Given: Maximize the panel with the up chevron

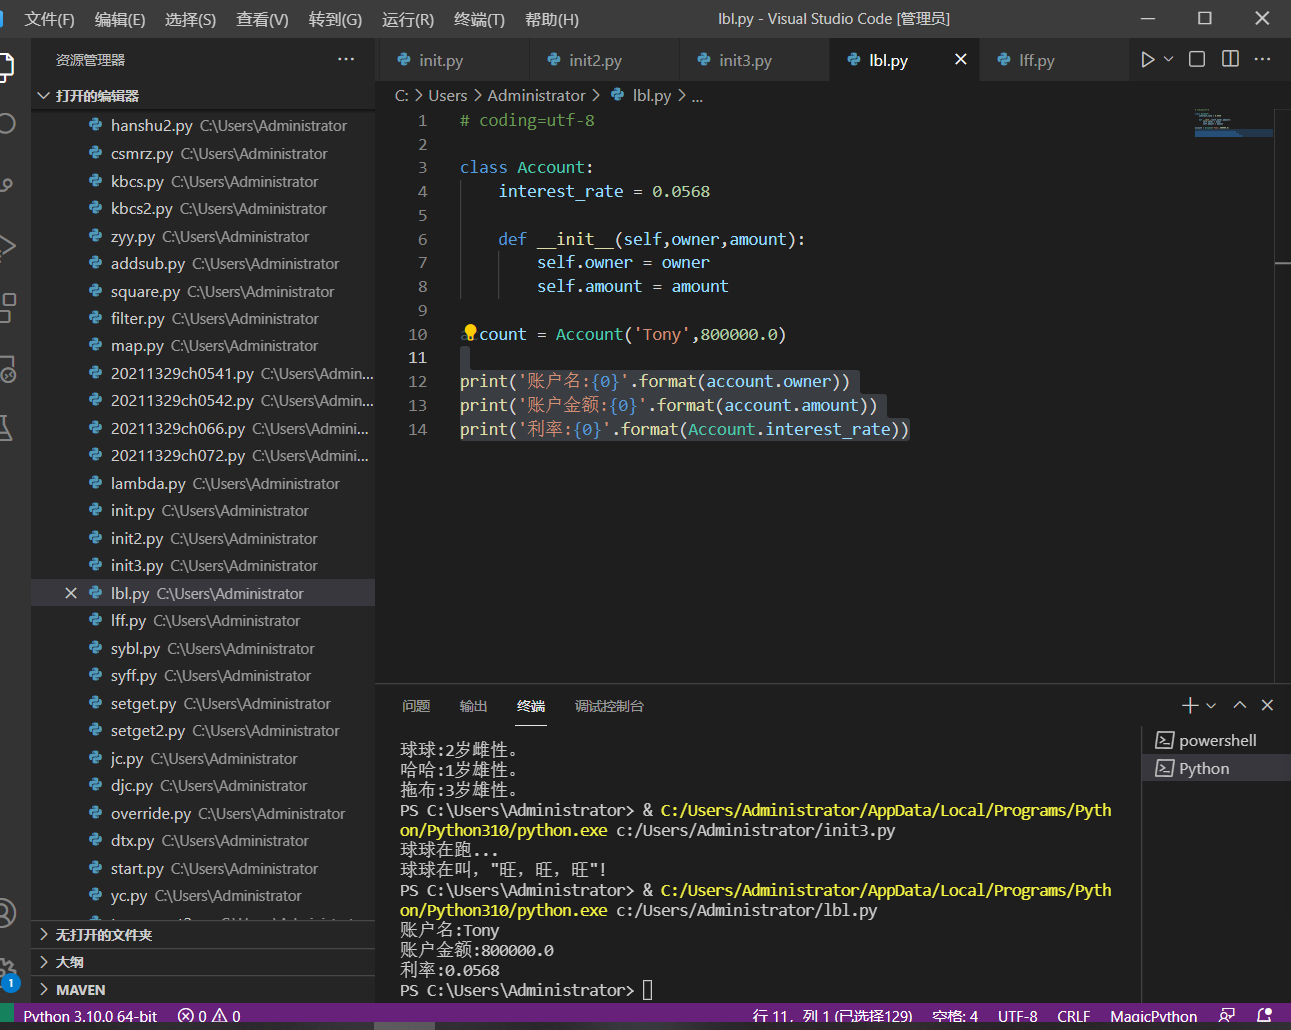Looking at the screenshot, I should click(x=1240, y=706).
